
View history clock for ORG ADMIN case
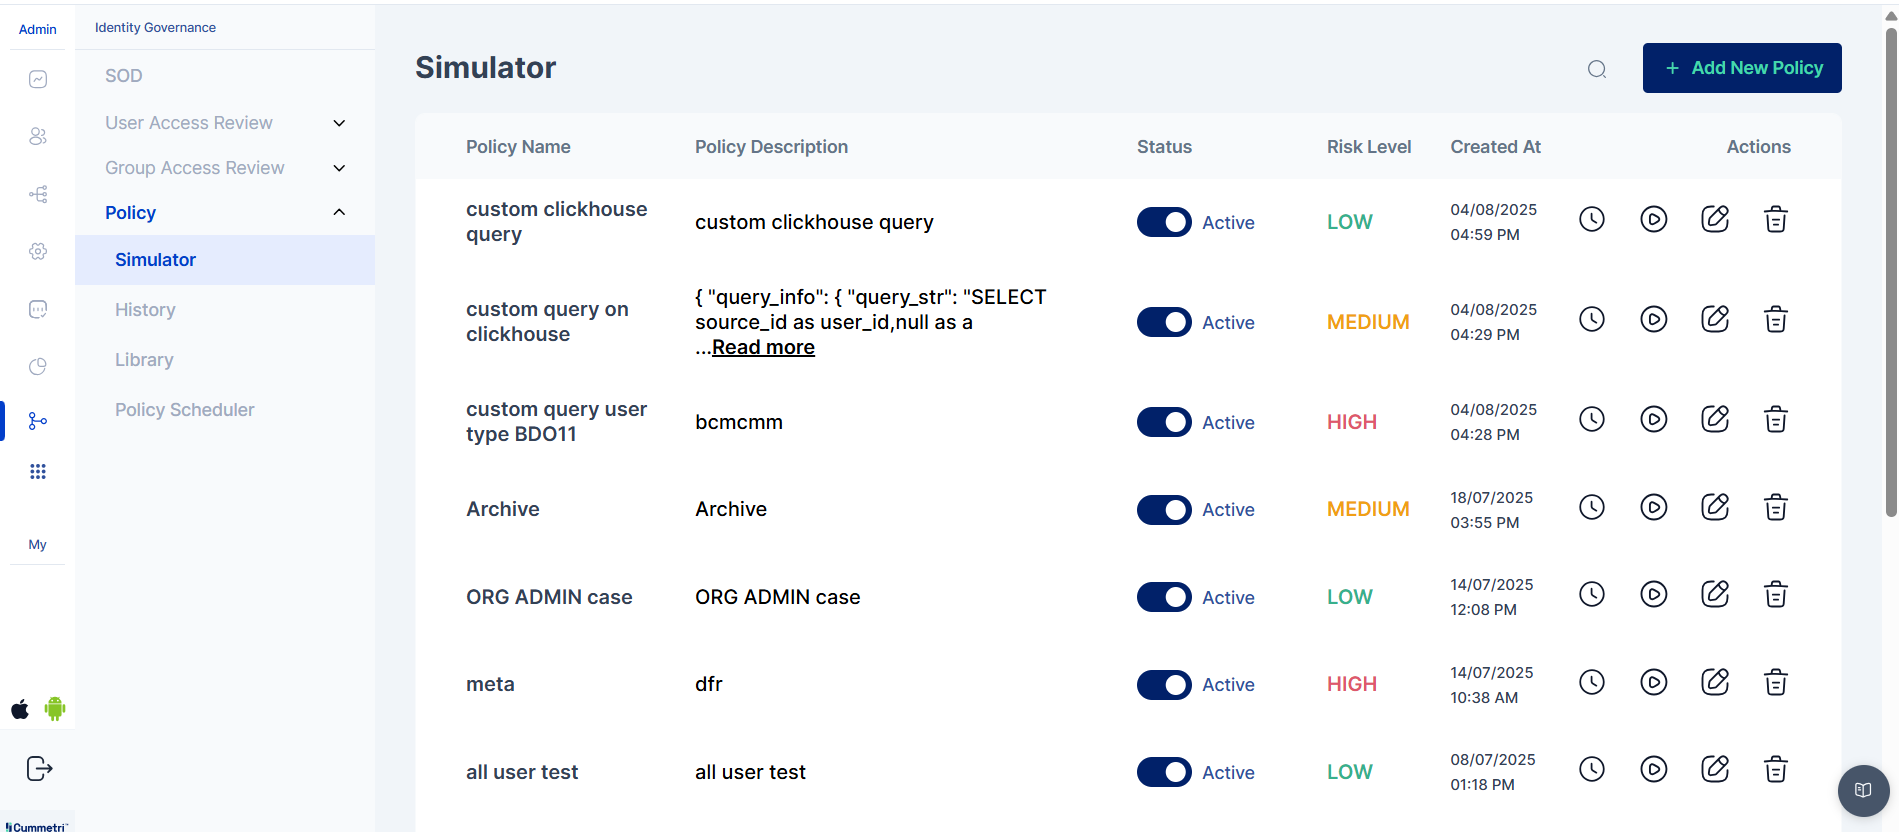pos(1591,595)
